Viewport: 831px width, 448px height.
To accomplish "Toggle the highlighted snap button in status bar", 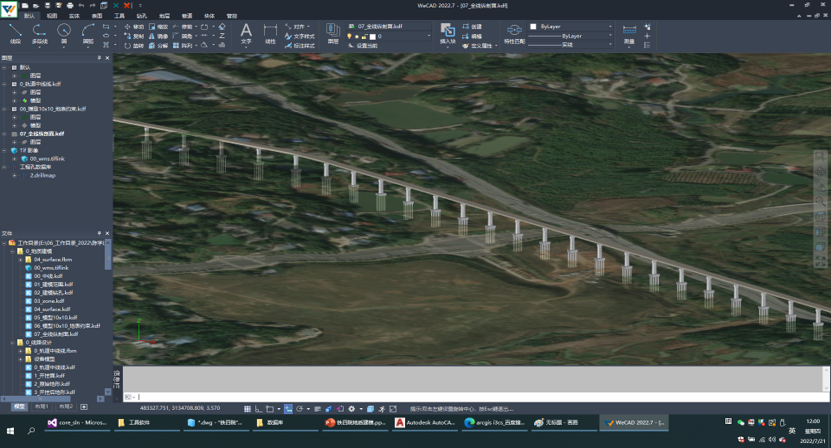I will (x=288, y=409).
